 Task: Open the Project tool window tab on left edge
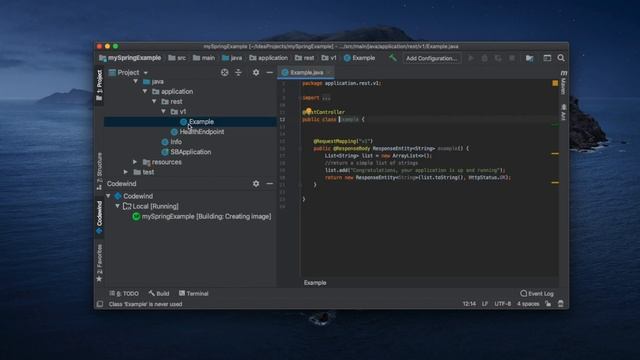tap(99, 85)
